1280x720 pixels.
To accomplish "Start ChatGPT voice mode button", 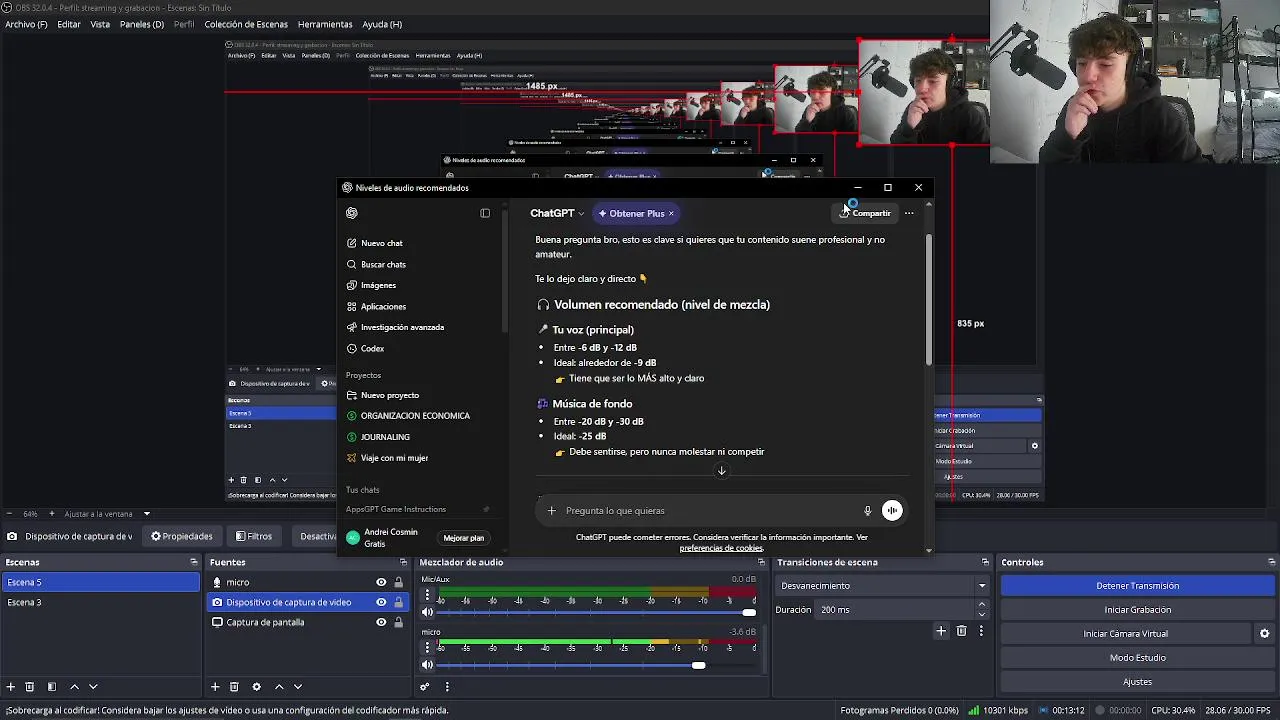I will [x=892, y=511].
